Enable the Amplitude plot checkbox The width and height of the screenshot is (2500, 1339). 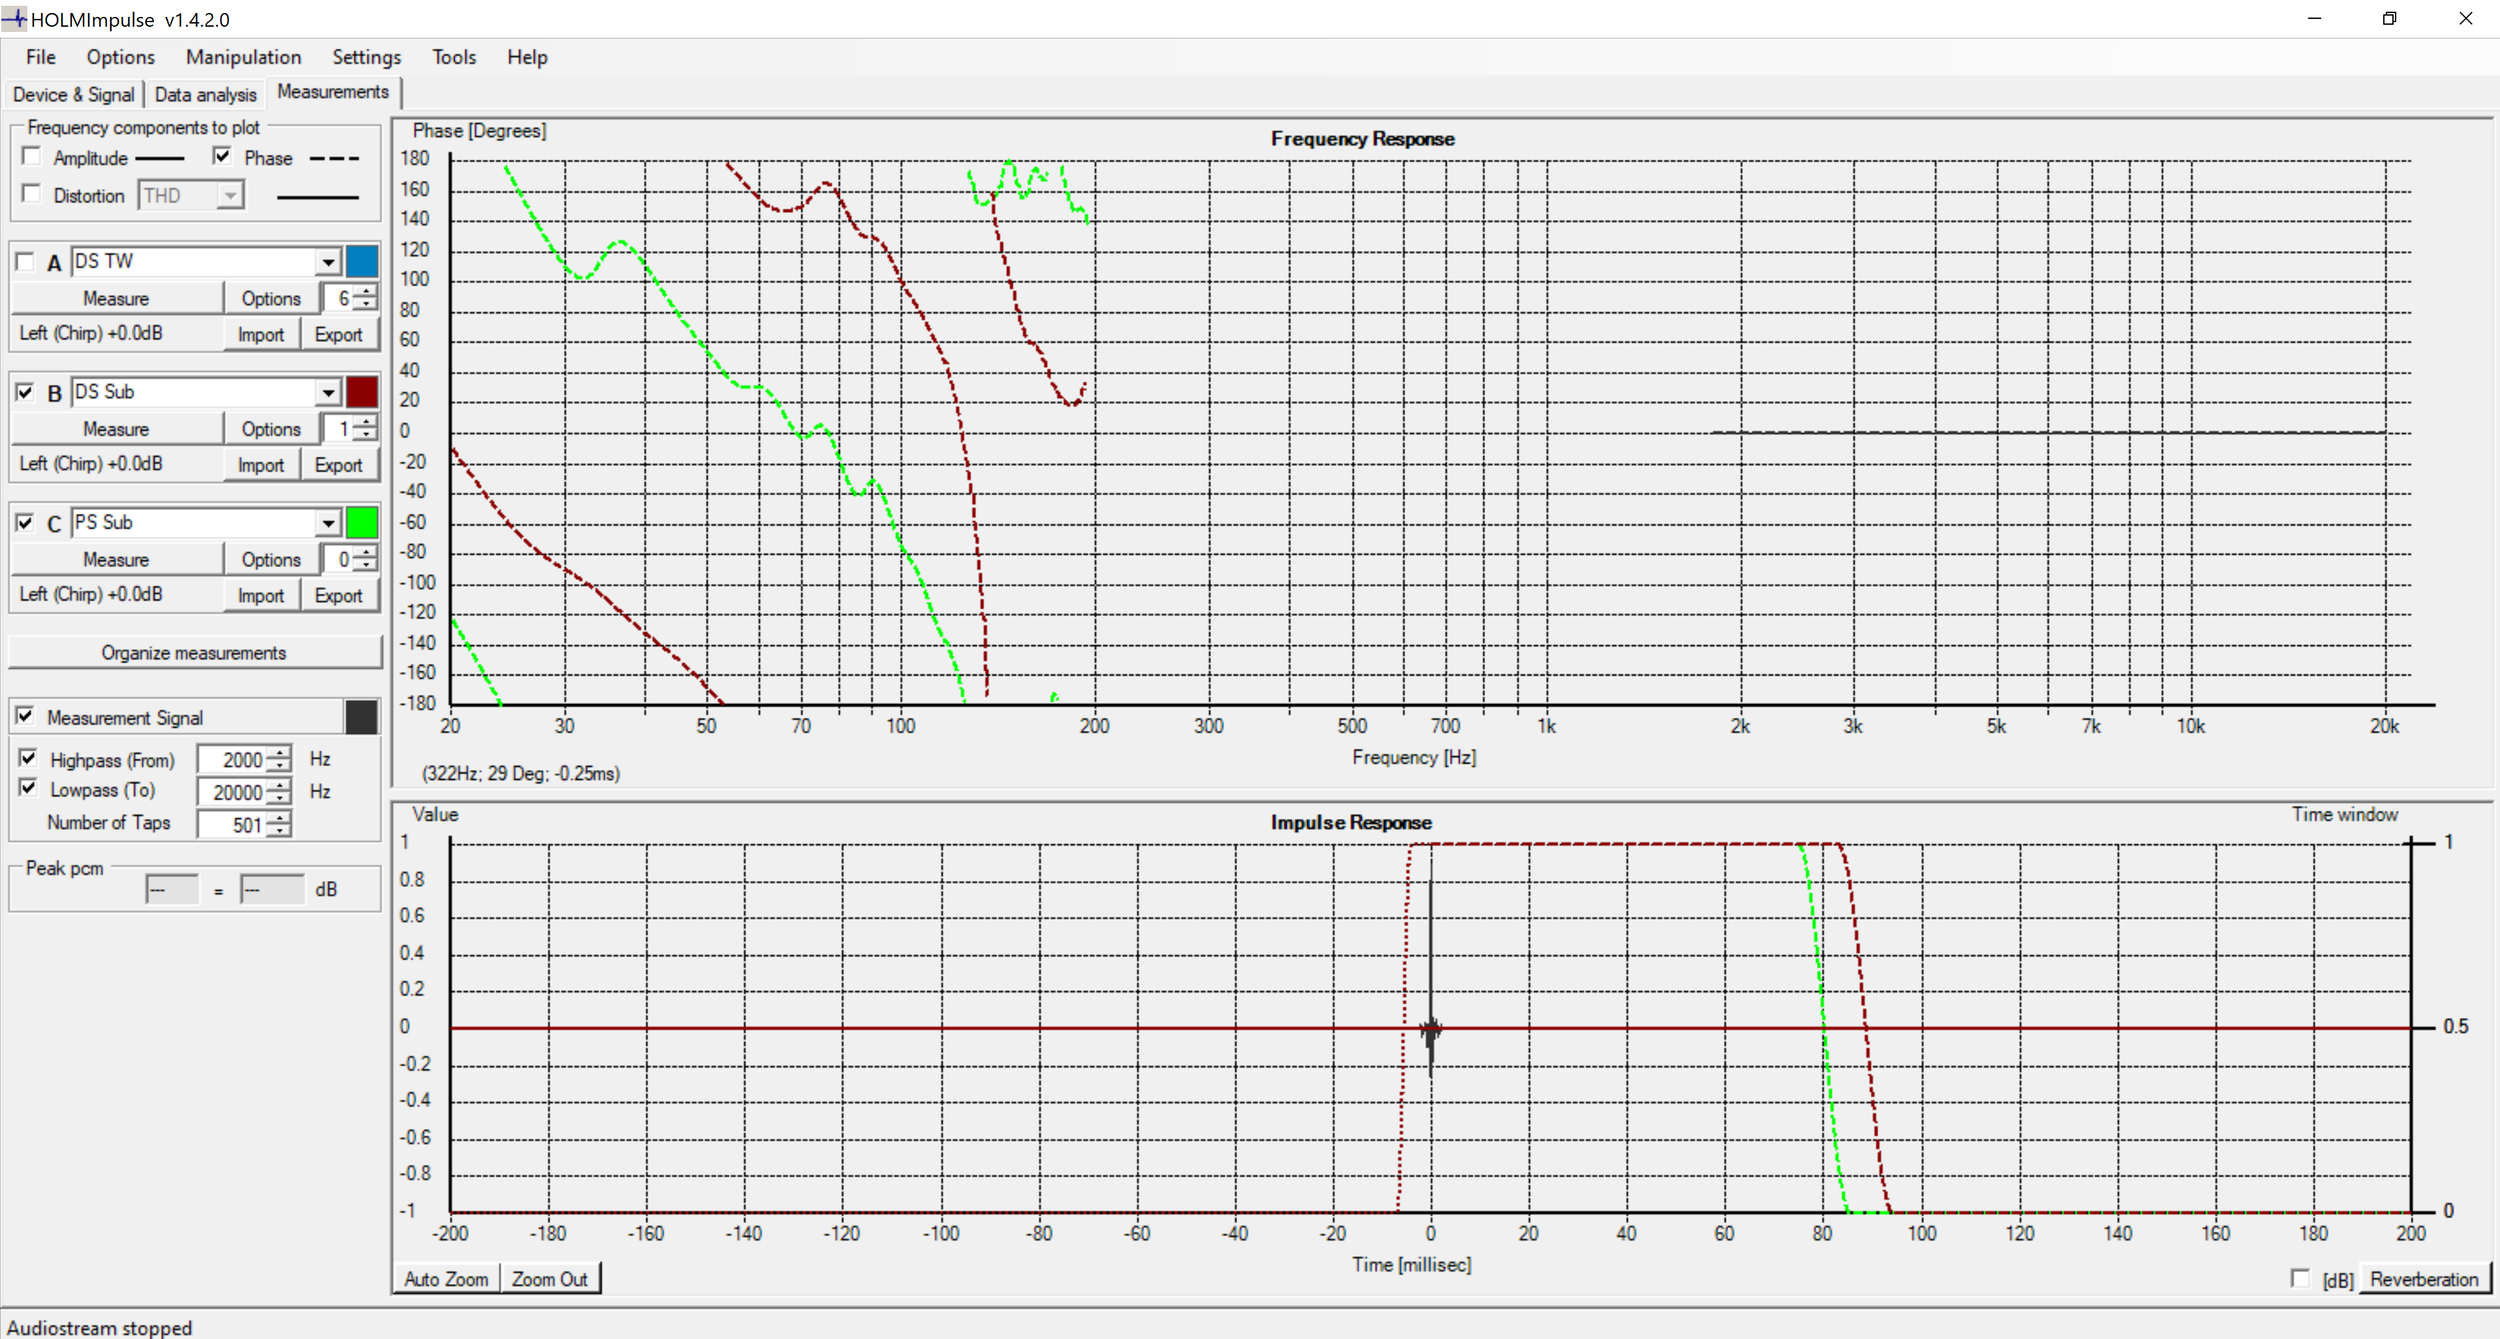click(x=32, y=157)
